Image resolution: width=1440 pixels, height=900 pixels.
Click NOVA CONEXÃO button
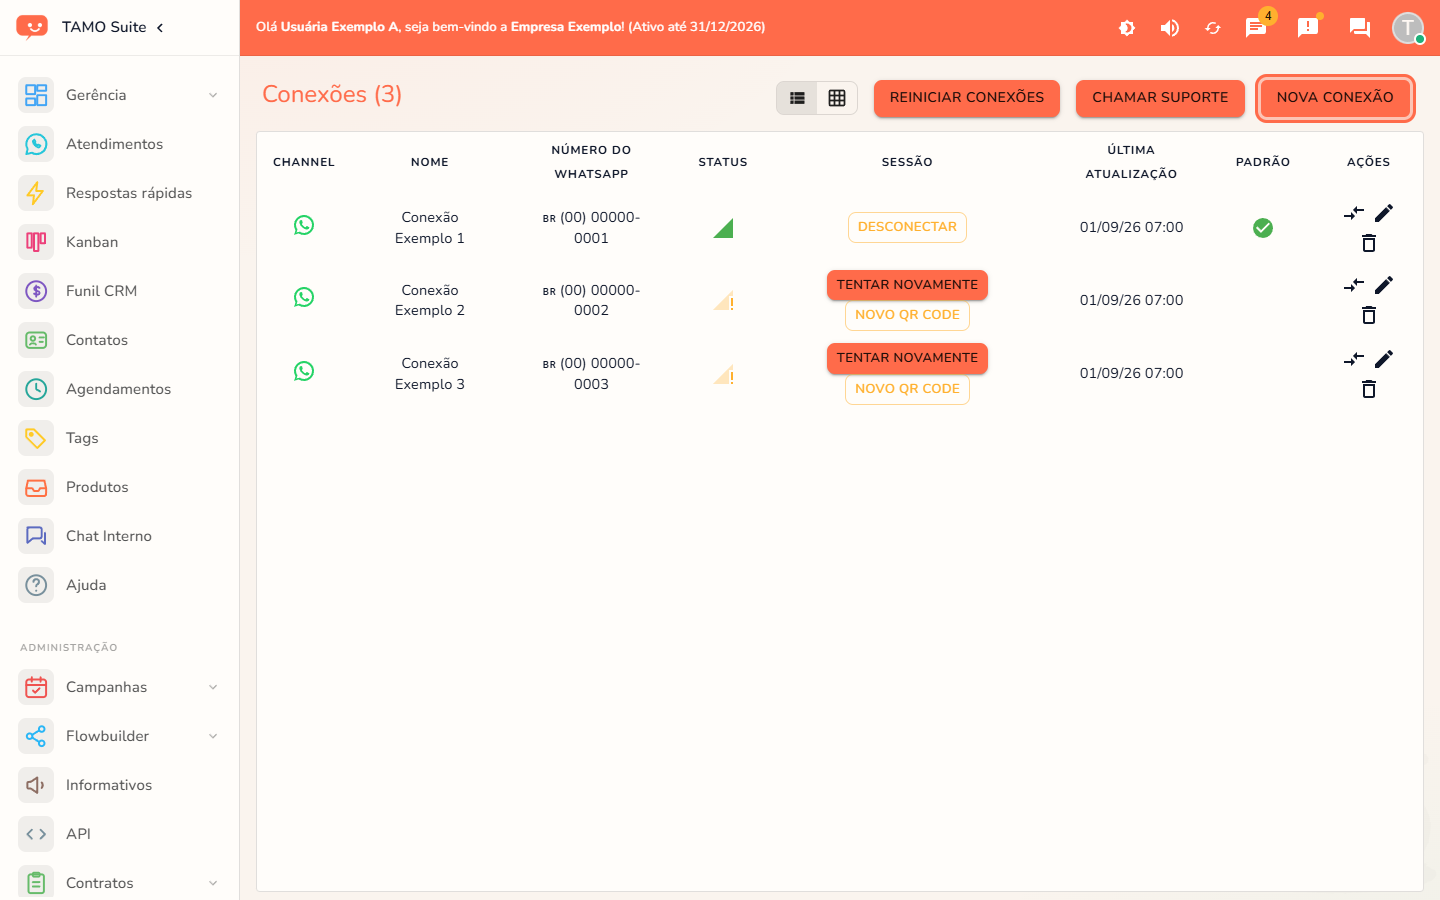pos(1335,98)
